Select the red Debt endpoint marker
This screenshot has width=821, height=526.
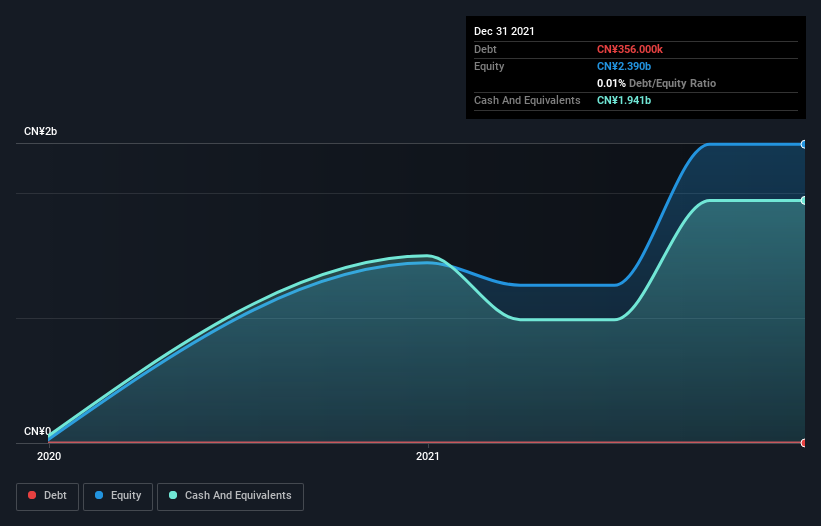point(804,443)
